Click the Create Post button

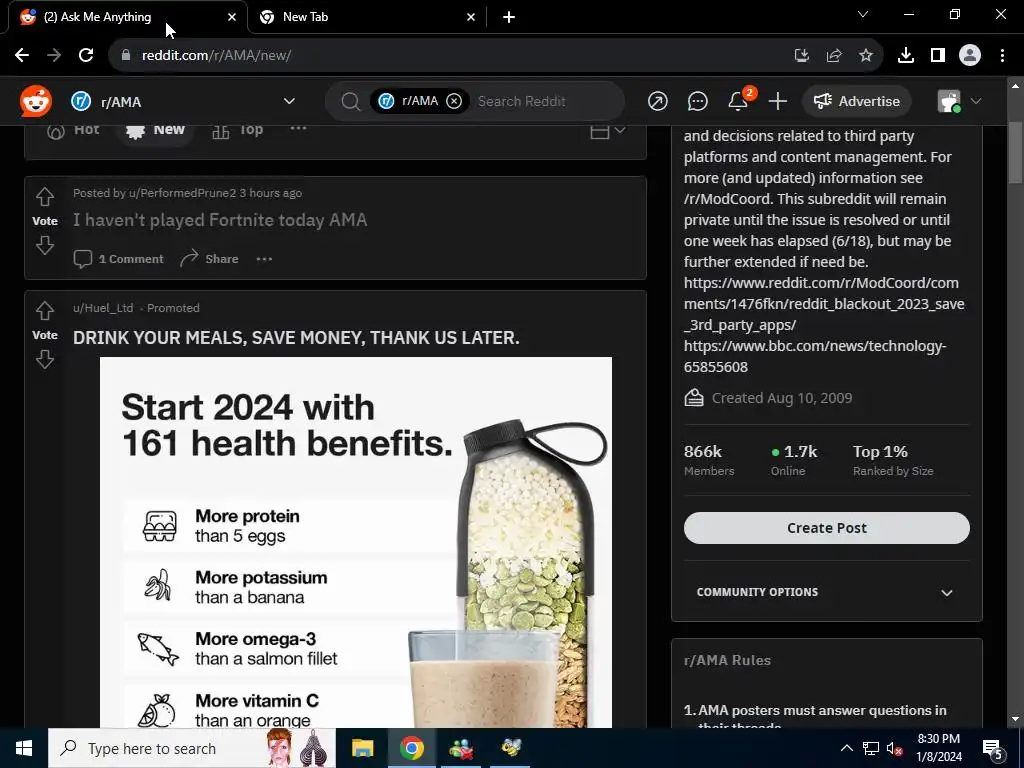point(826,528)
